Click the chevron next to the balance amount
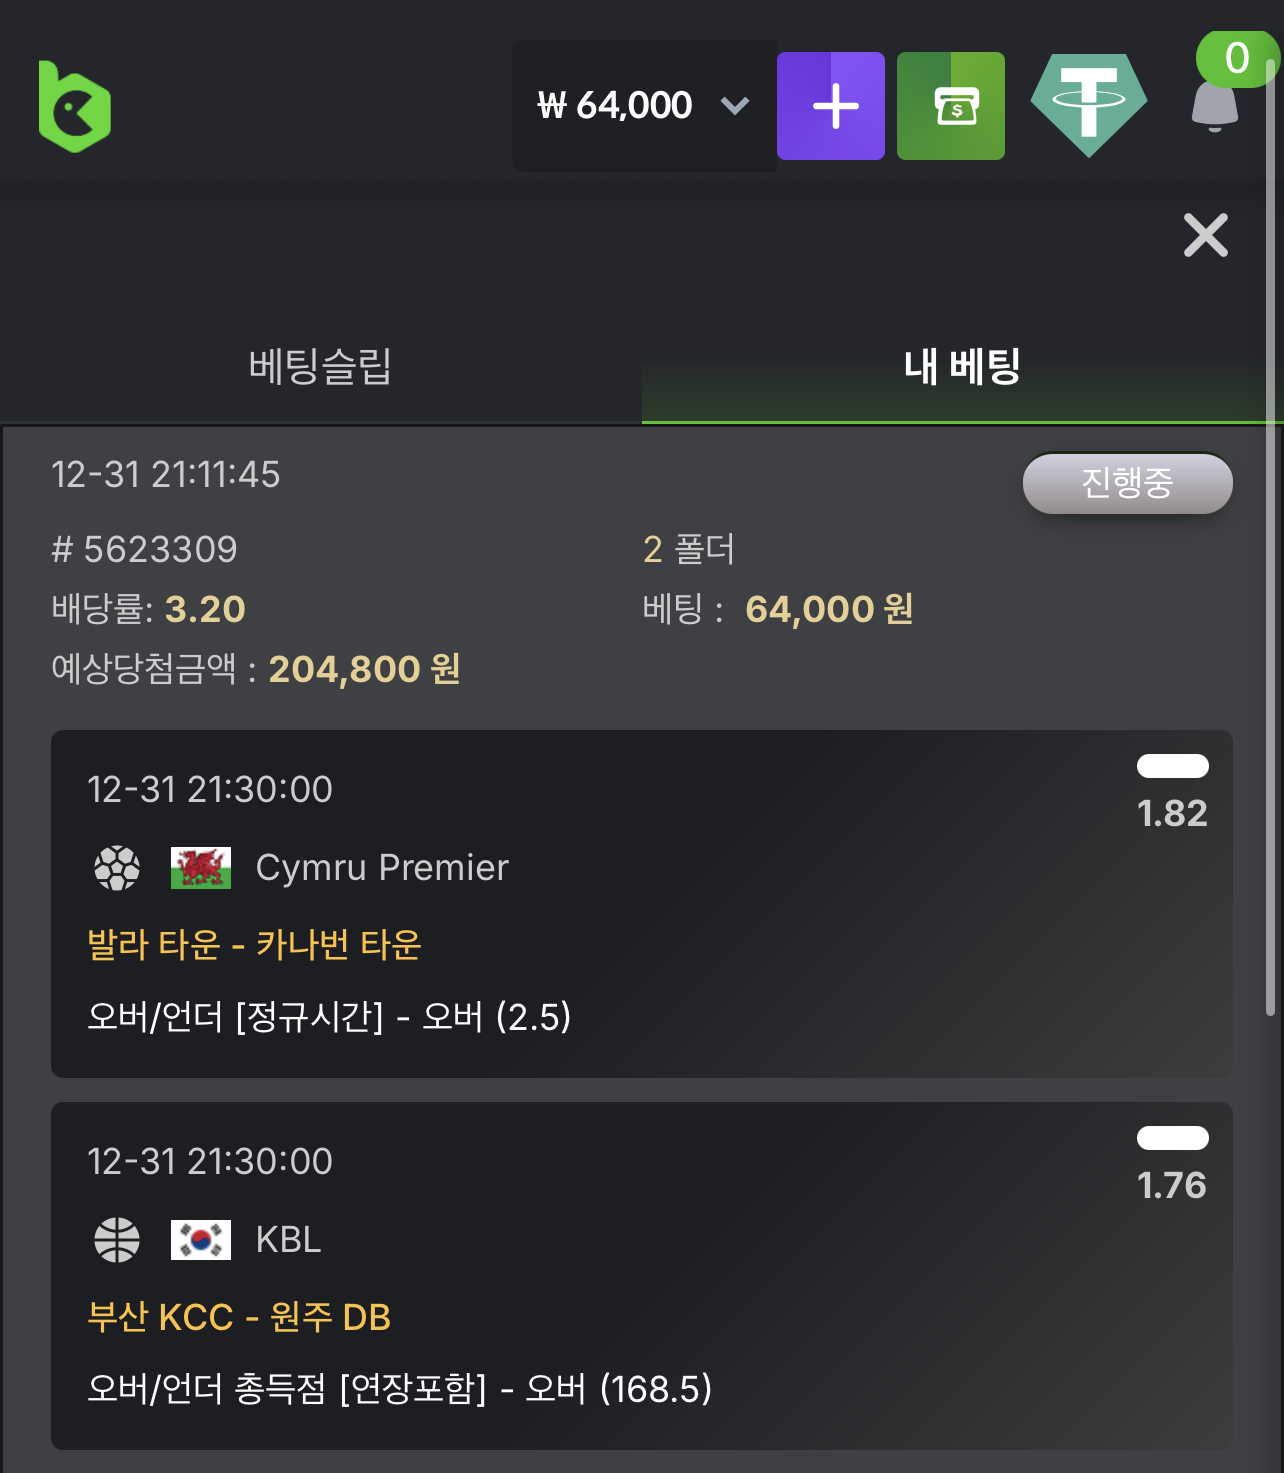Screen dimensions: 1284x1473 pos(735,105)
